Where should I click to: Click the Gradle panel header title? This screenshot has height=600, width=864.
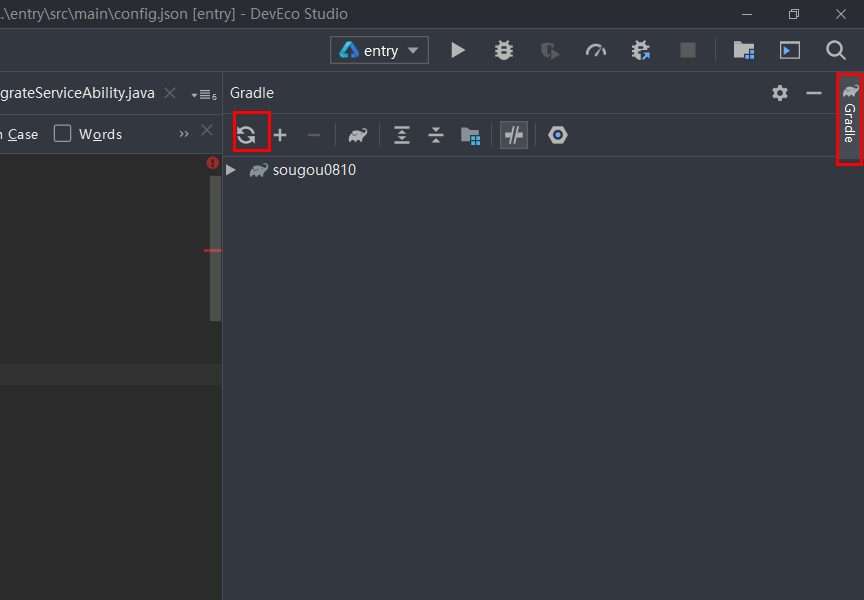point(252,93)
